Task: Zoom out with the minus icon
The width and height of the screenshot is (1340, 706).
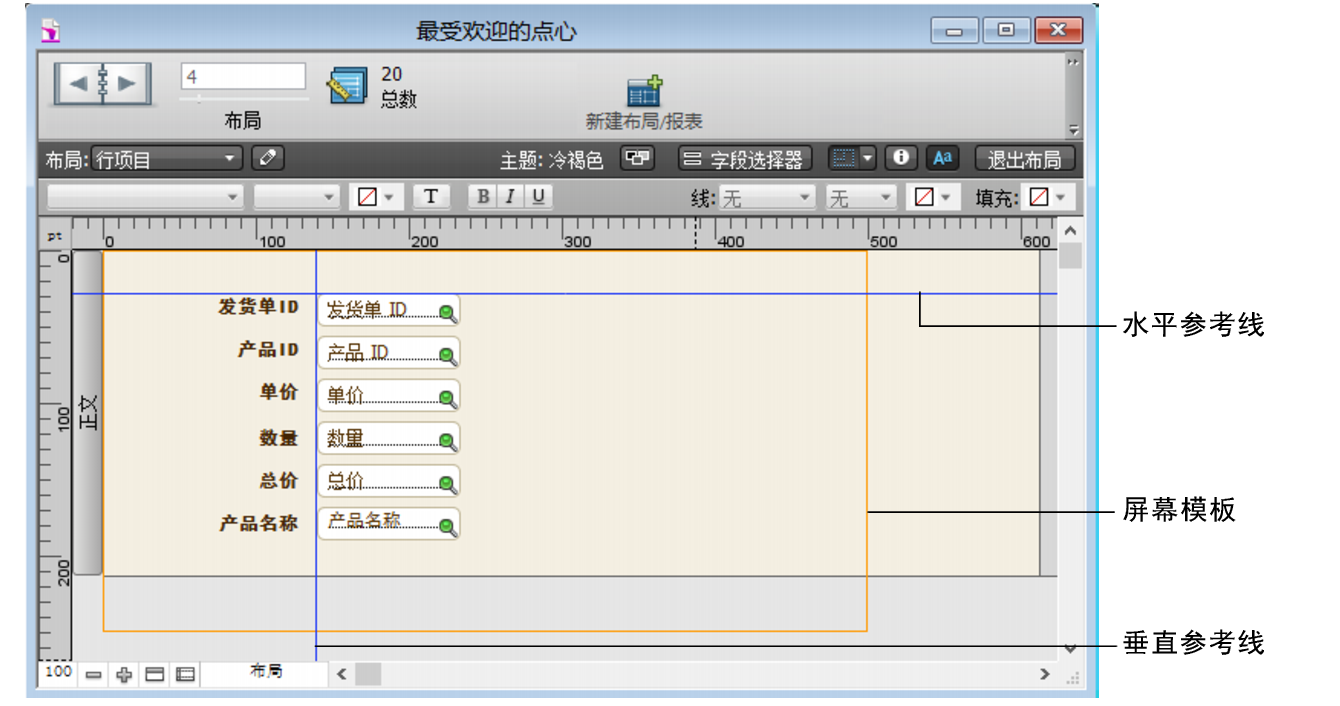Action: 94,675
